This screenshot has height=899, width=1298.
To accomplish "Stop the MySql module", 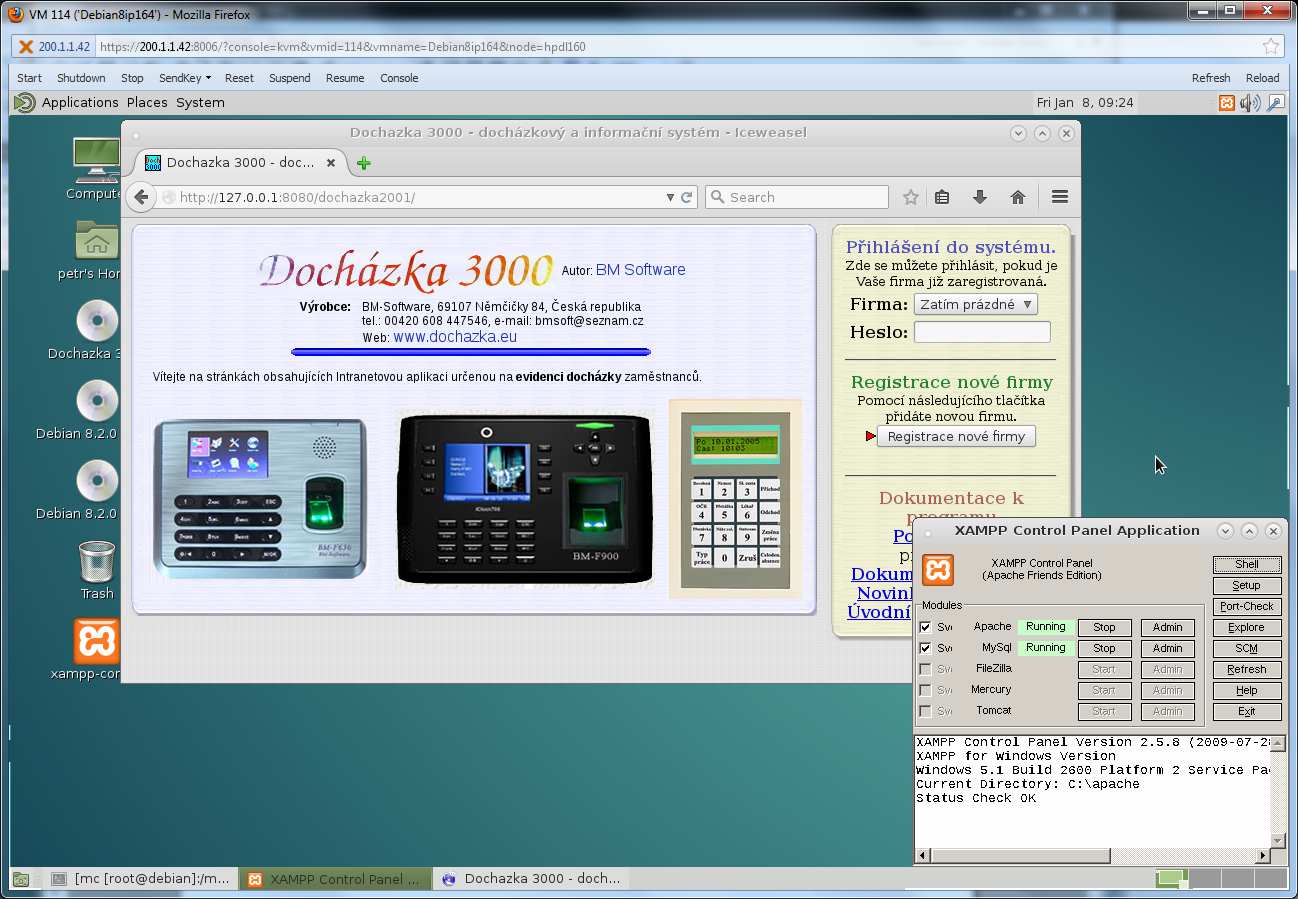I will click(1104, 648).
